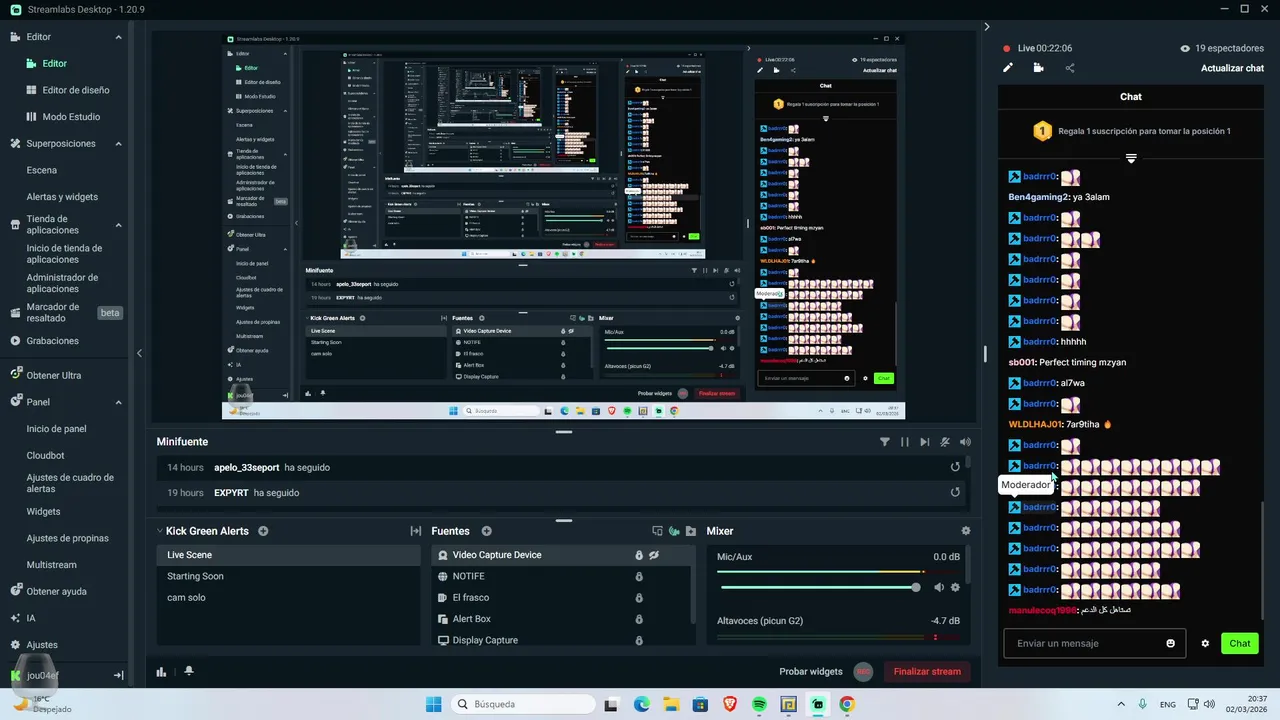The width and height of the screenshot is (1280, 720).
Task: Click the pencil edit stream info icon
Action: coord(1008,68)
